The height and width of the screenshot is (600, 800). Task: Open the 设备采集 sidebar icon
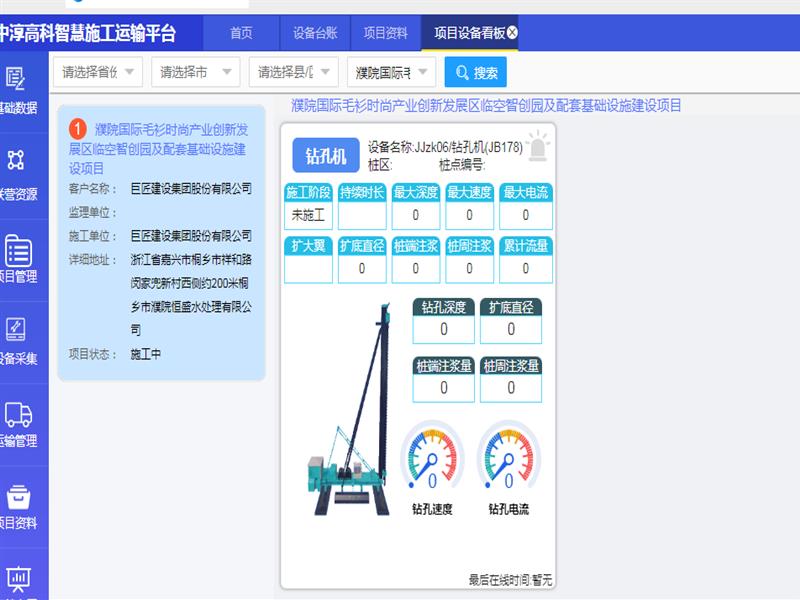[16, 330]
